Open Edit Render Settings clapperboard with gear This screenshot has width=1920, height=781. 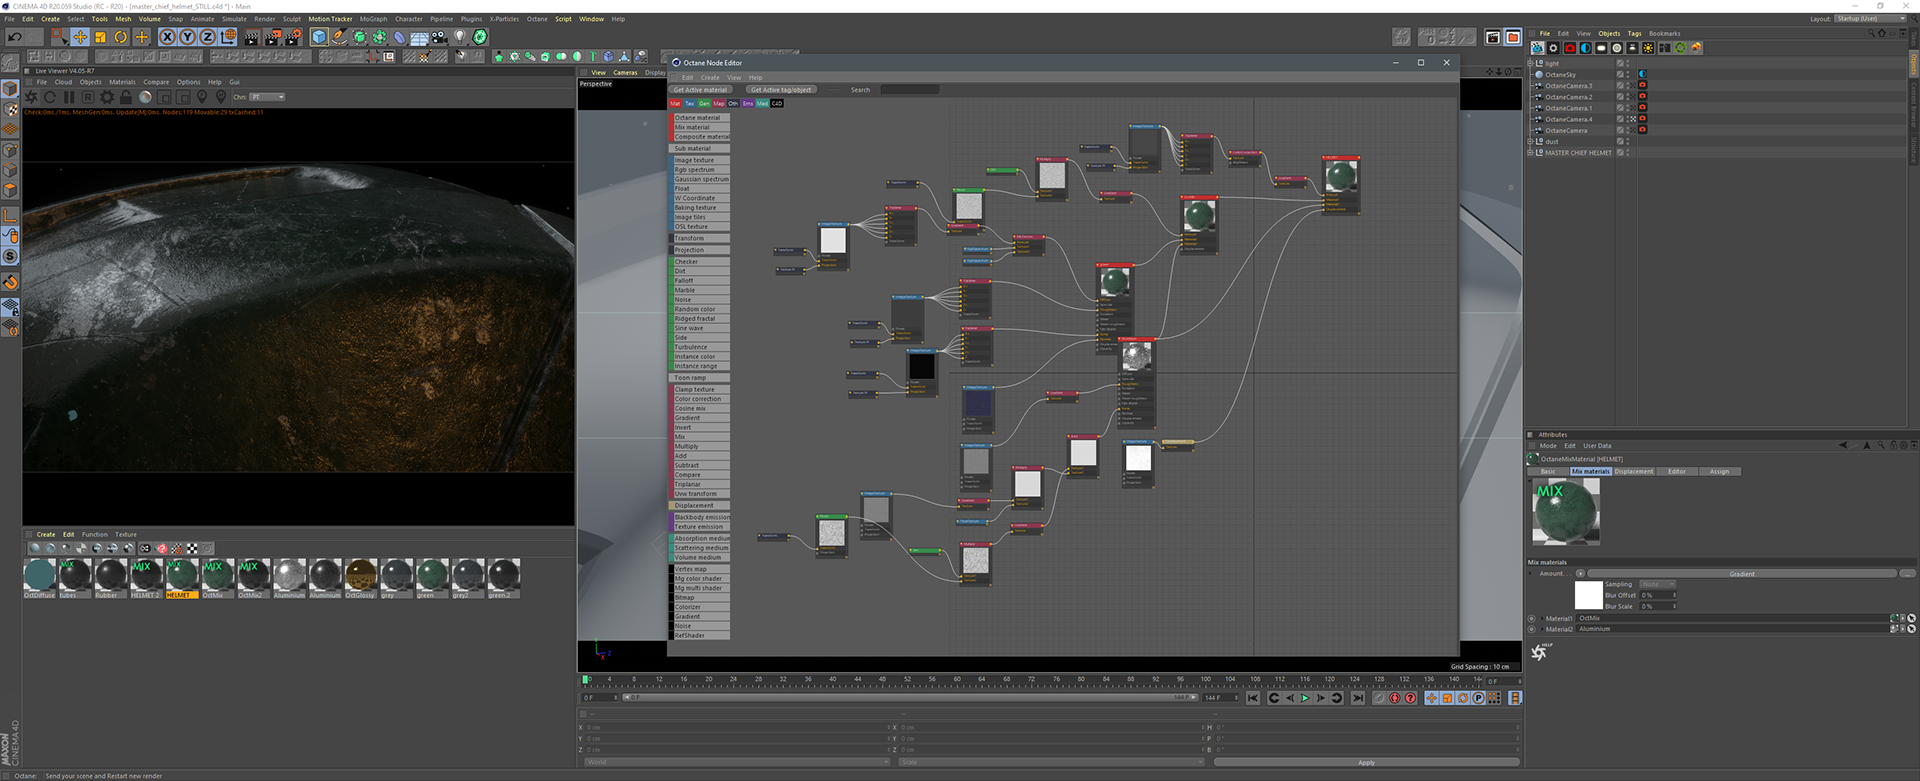pos(293,37)
